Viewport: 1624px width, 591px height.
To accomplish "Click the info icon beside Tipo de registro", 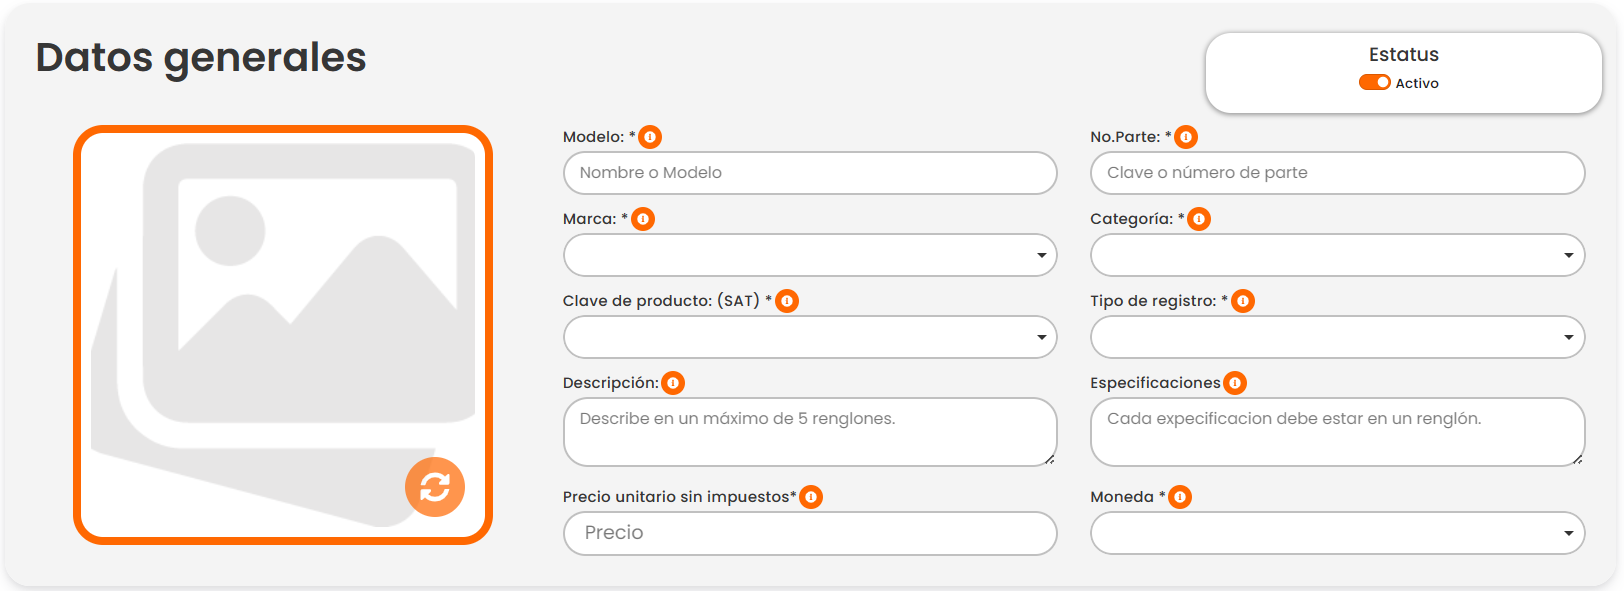I will point(1243,301).
